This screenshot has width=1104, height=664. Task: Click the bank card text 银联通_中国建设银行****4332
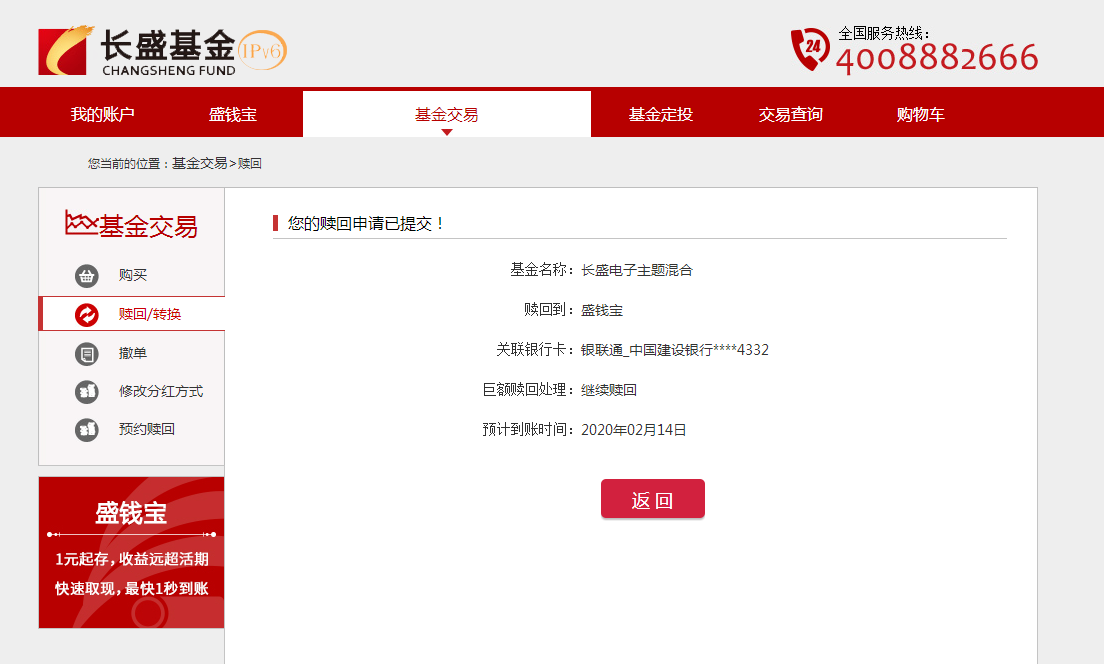tap(675, 350)
